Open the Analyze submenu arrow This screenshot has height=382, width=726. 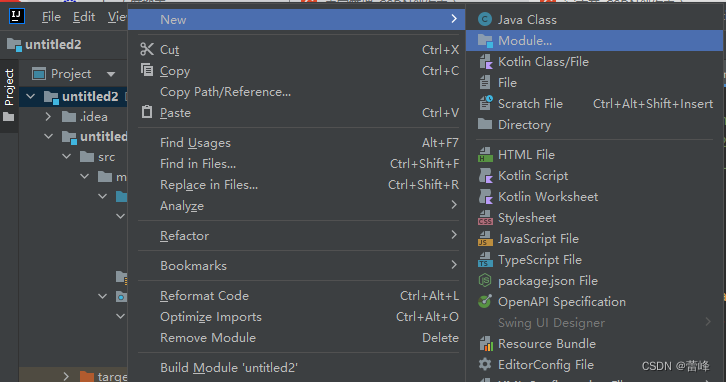tap(454, 205)
